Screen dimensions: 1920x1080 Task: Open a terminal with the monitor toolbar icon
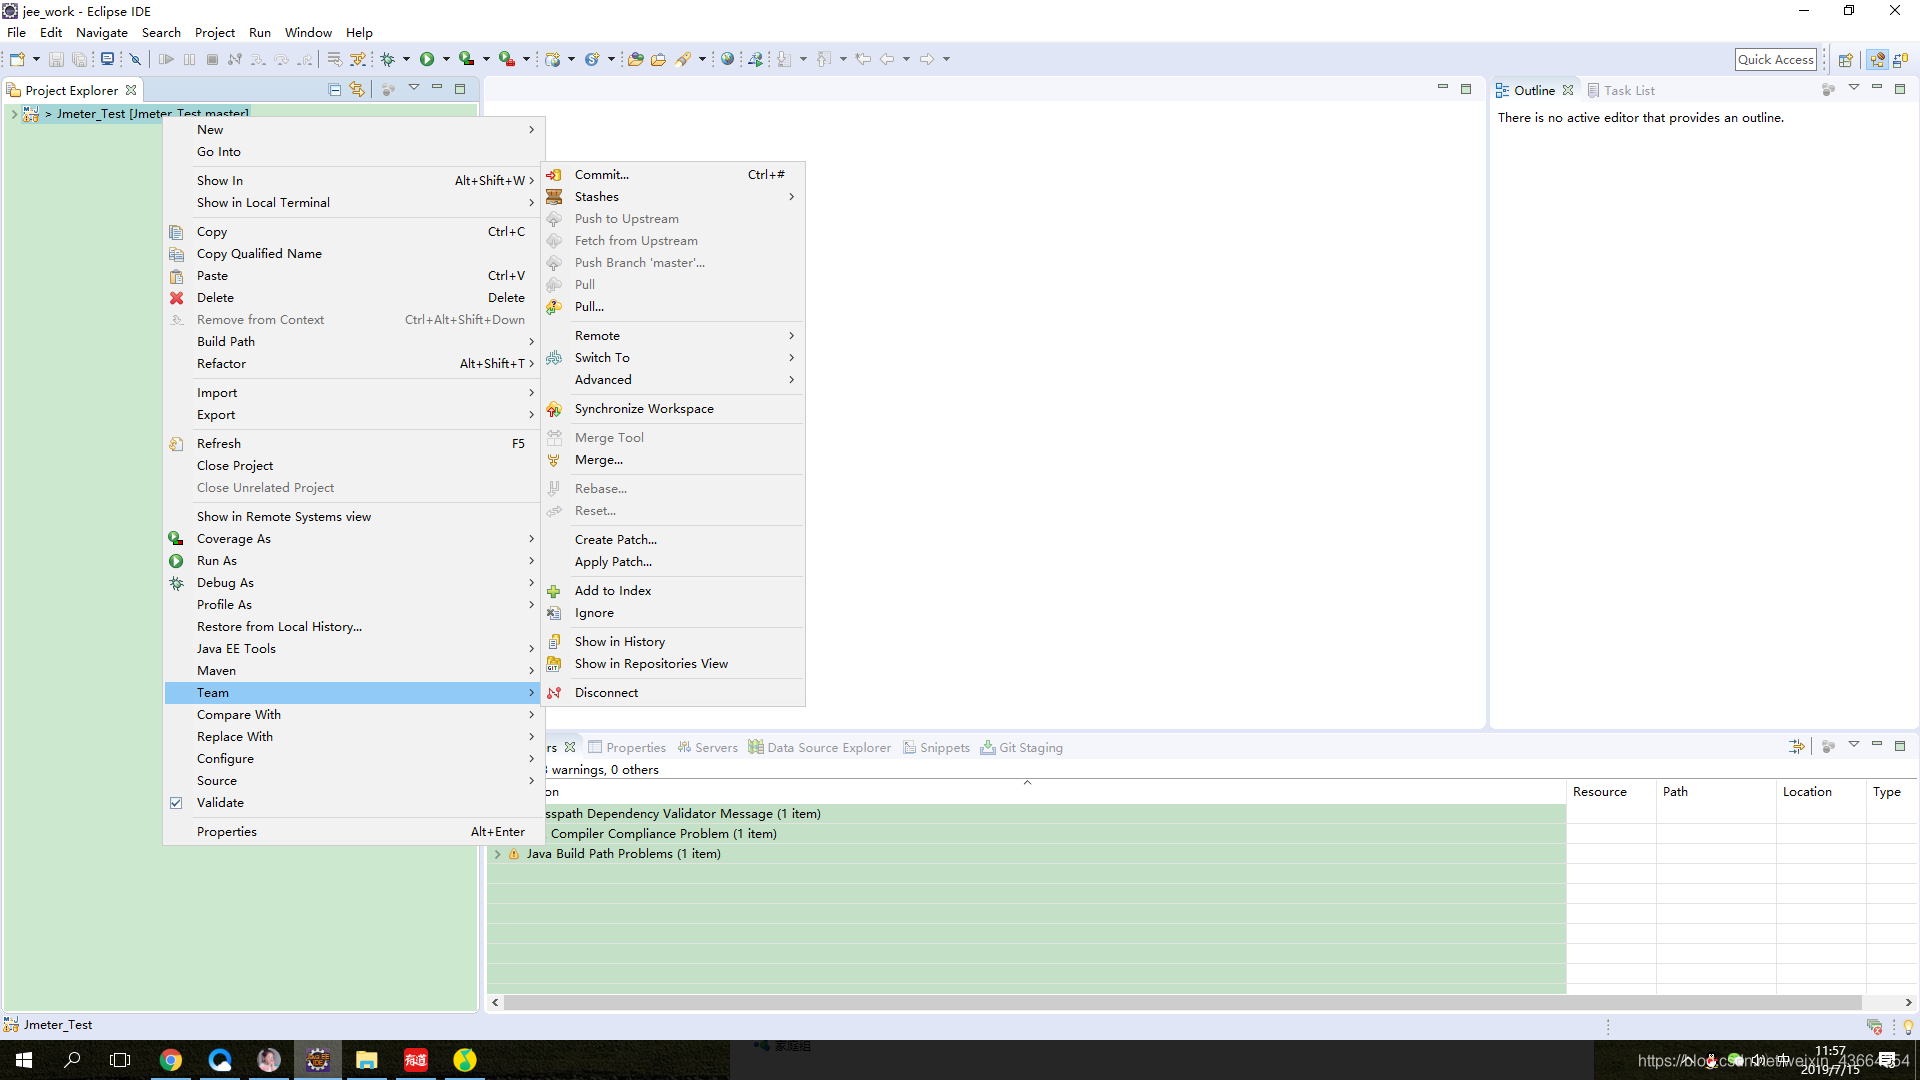click(107, 59)
